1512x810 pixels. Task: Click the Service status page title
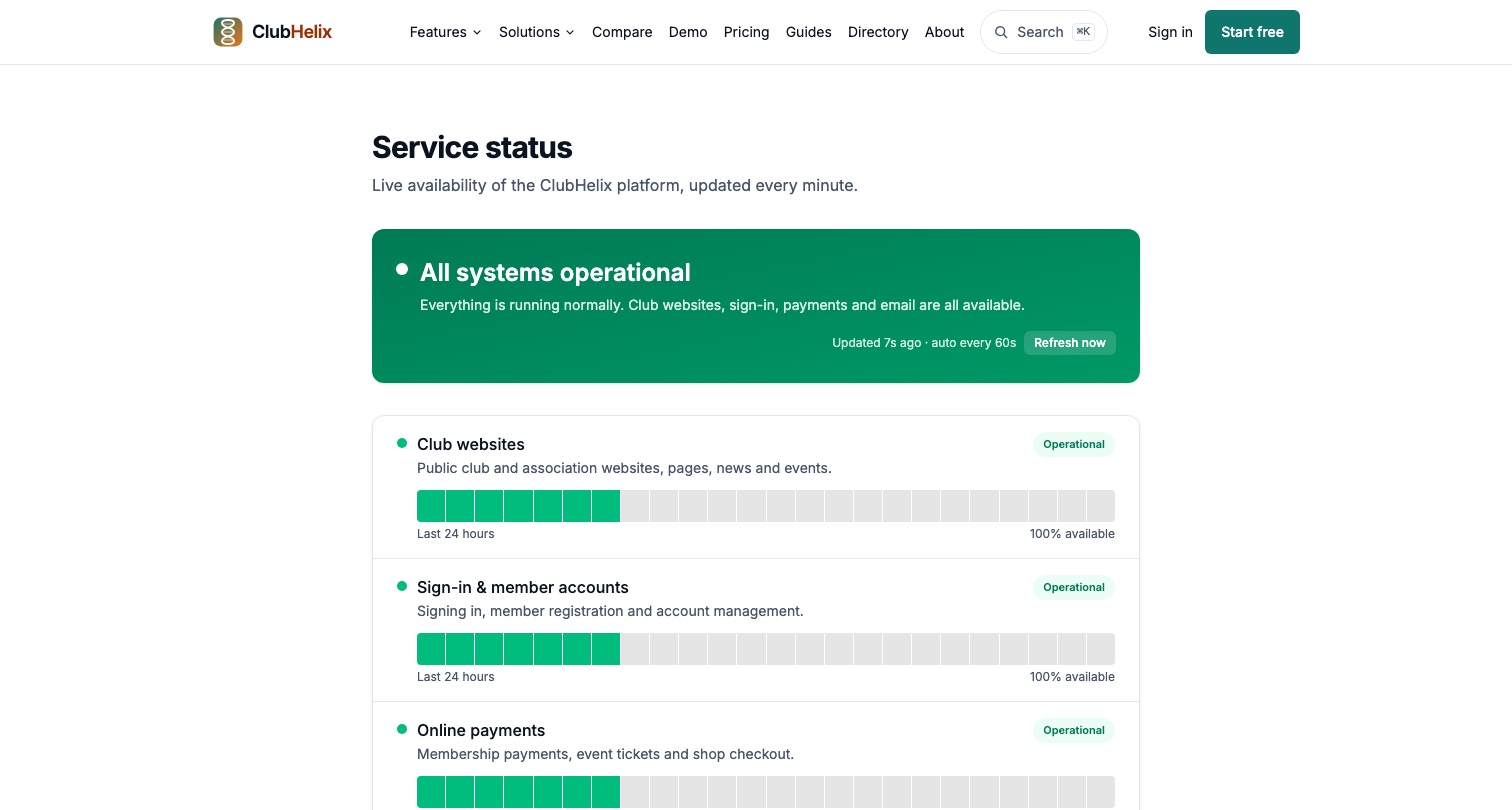[x=472, y=147]
